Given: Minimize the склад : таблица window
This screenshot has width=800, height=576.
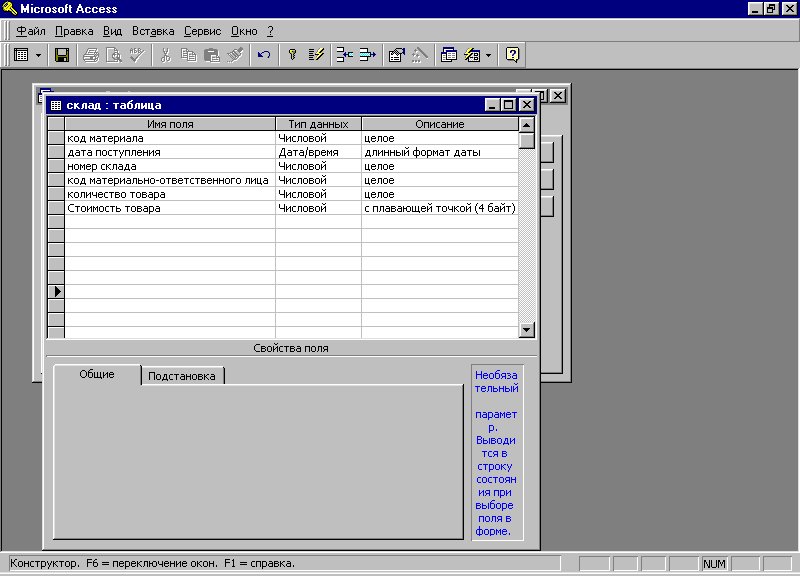Looking at the screenshot, I should 492,105.
